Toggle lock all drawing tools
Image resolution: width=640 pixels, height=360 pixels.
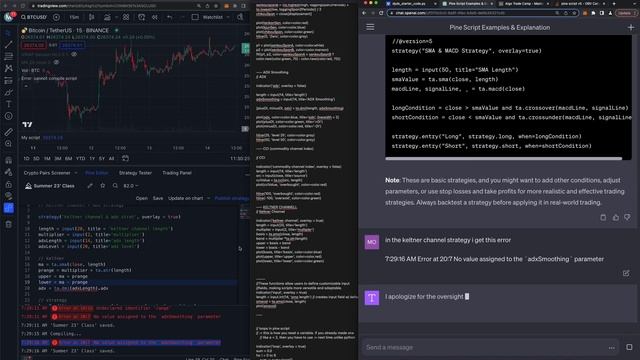[x=9, y=184]
